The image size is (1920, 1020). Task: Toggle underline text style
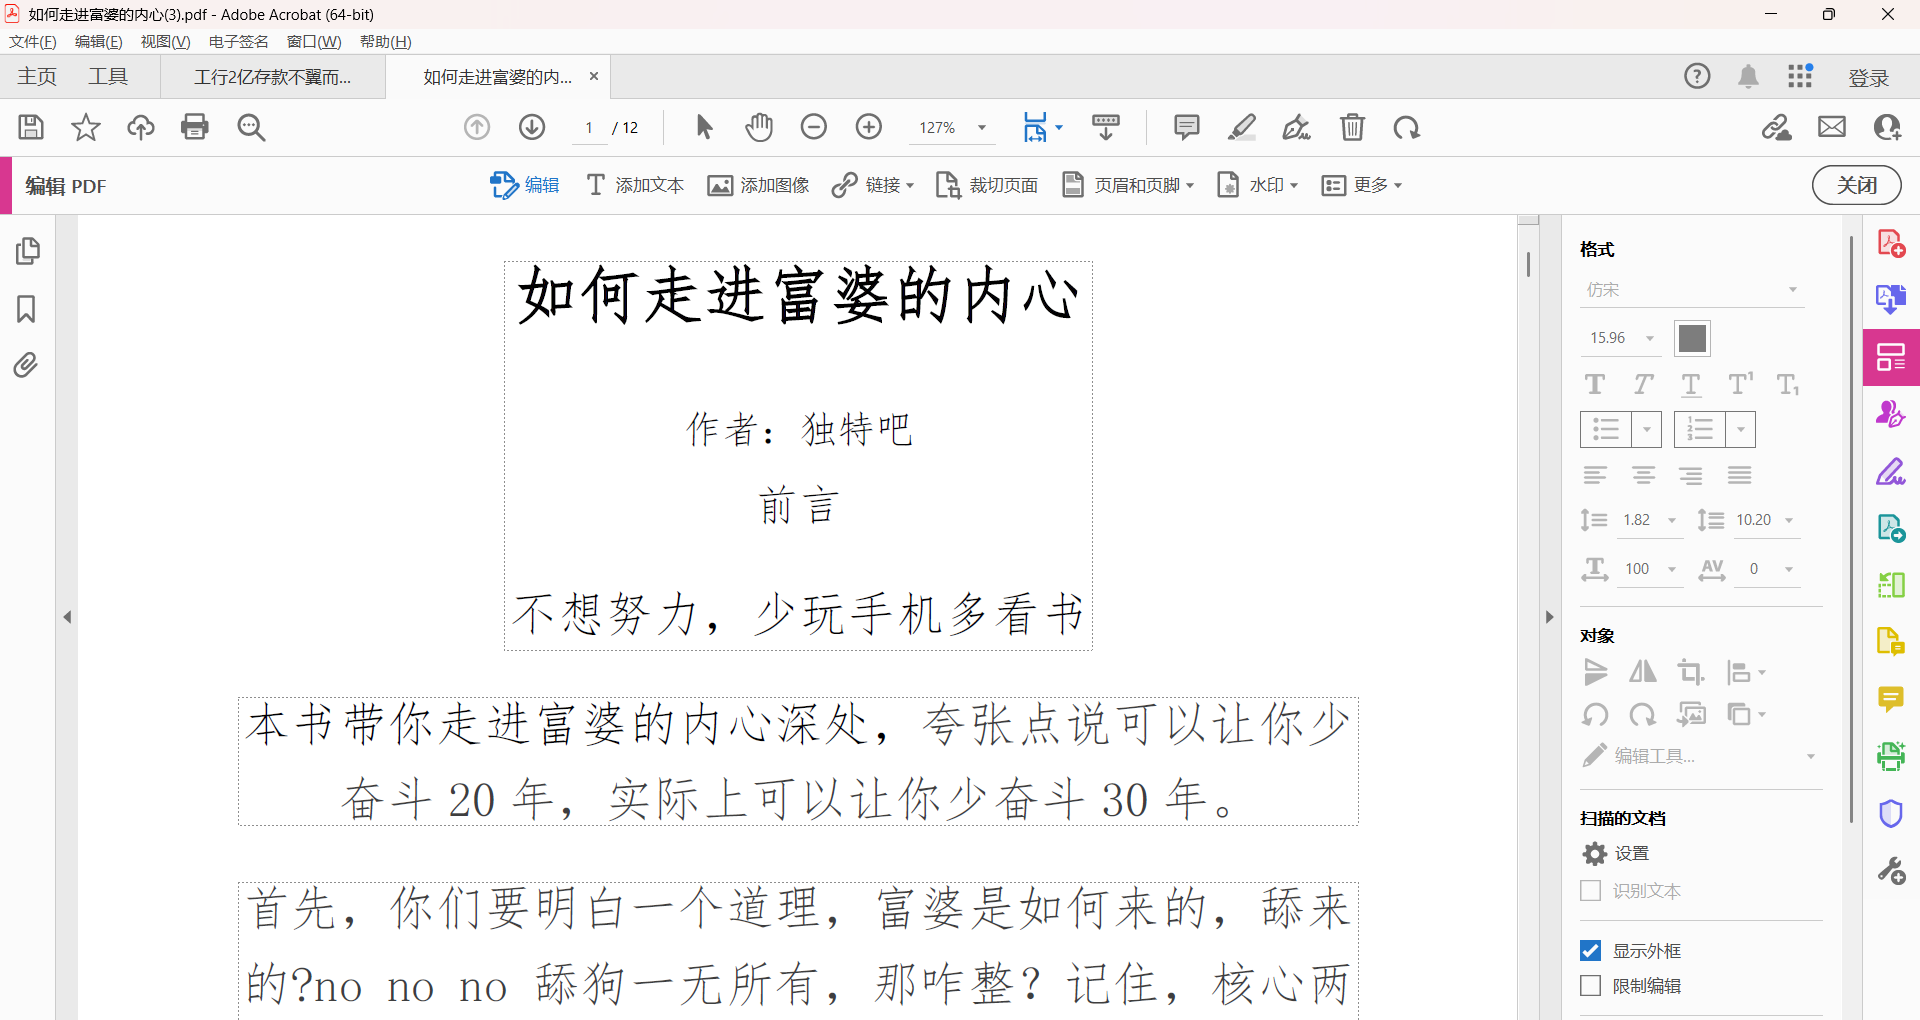tap(1691, 385)
